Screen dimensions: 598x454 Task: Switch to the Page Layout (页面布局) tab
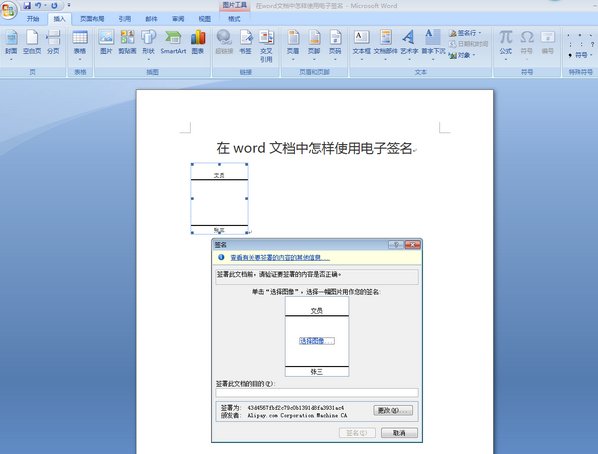[x=92, y=19]
